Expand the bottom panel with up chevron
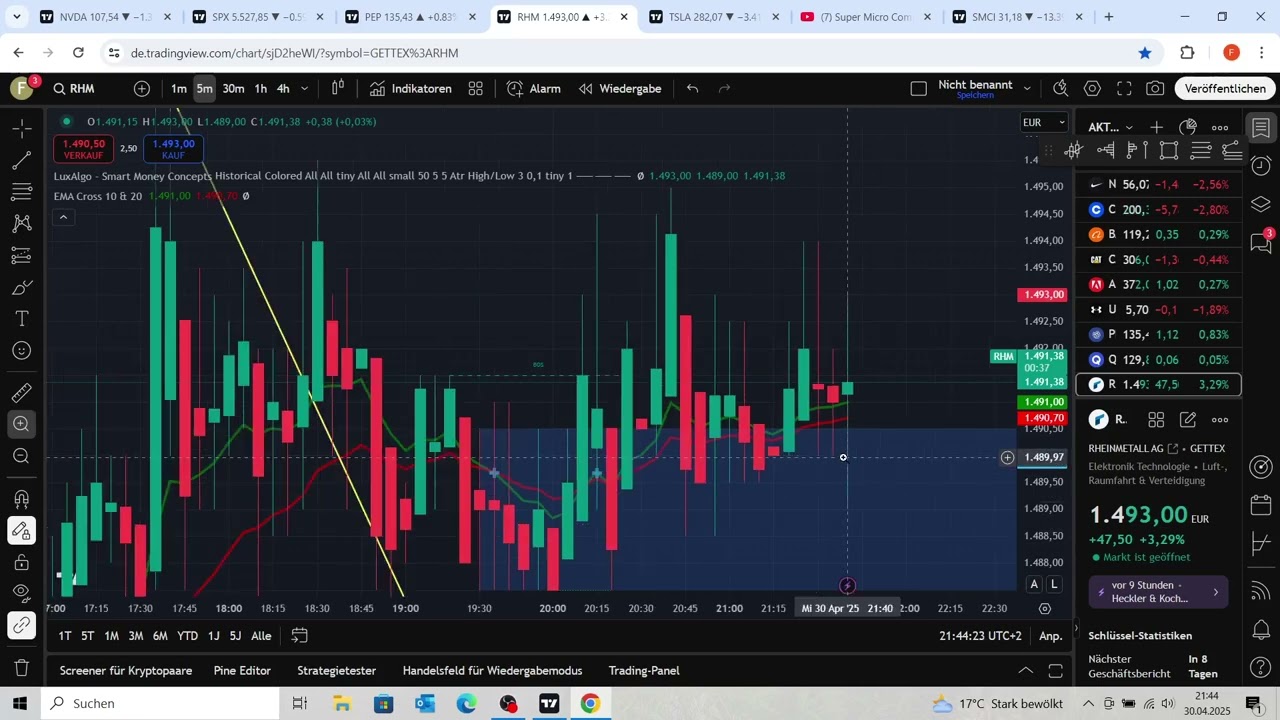1280x720 pixels. [x=1025, y=671]
